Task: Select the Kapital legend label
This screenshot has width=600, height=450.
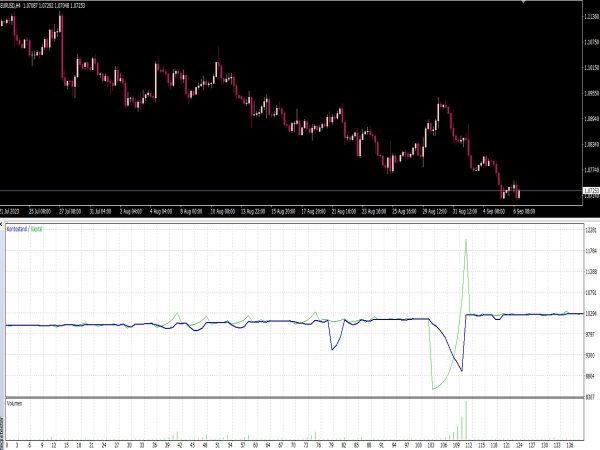Action: 36,229
